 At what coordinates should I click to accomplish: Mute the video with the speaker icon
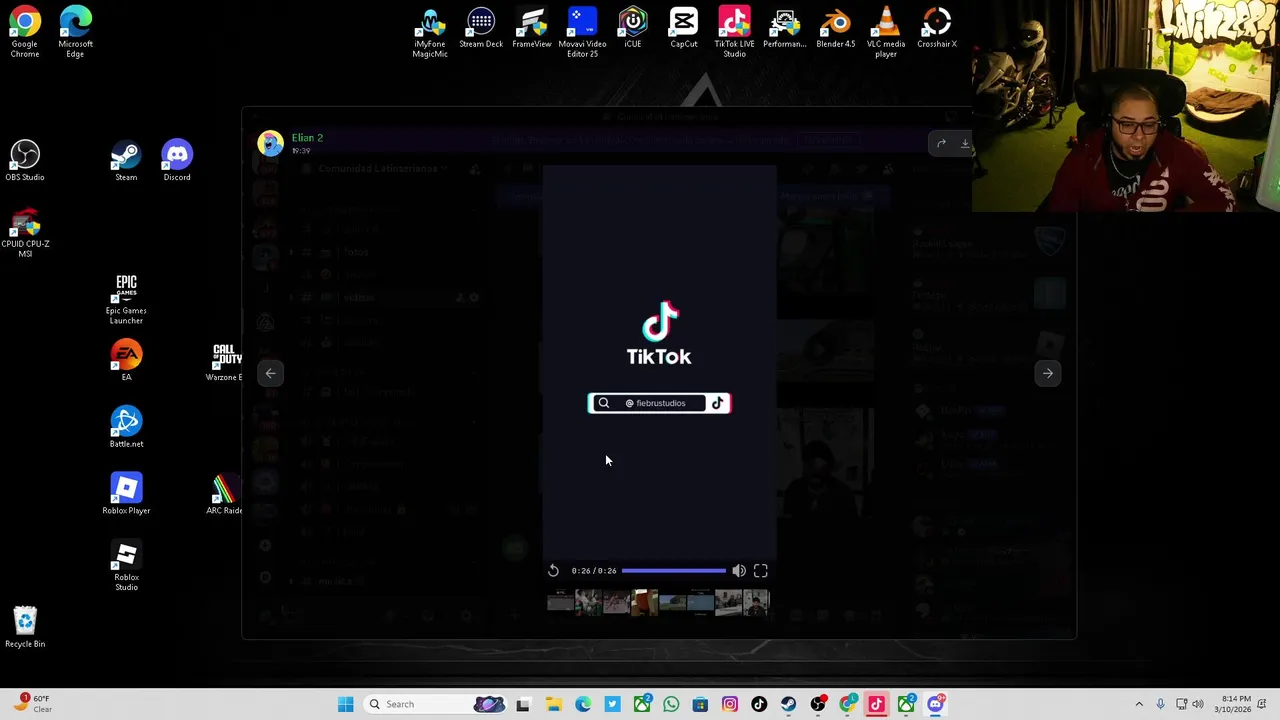click(x=738, y=570)
